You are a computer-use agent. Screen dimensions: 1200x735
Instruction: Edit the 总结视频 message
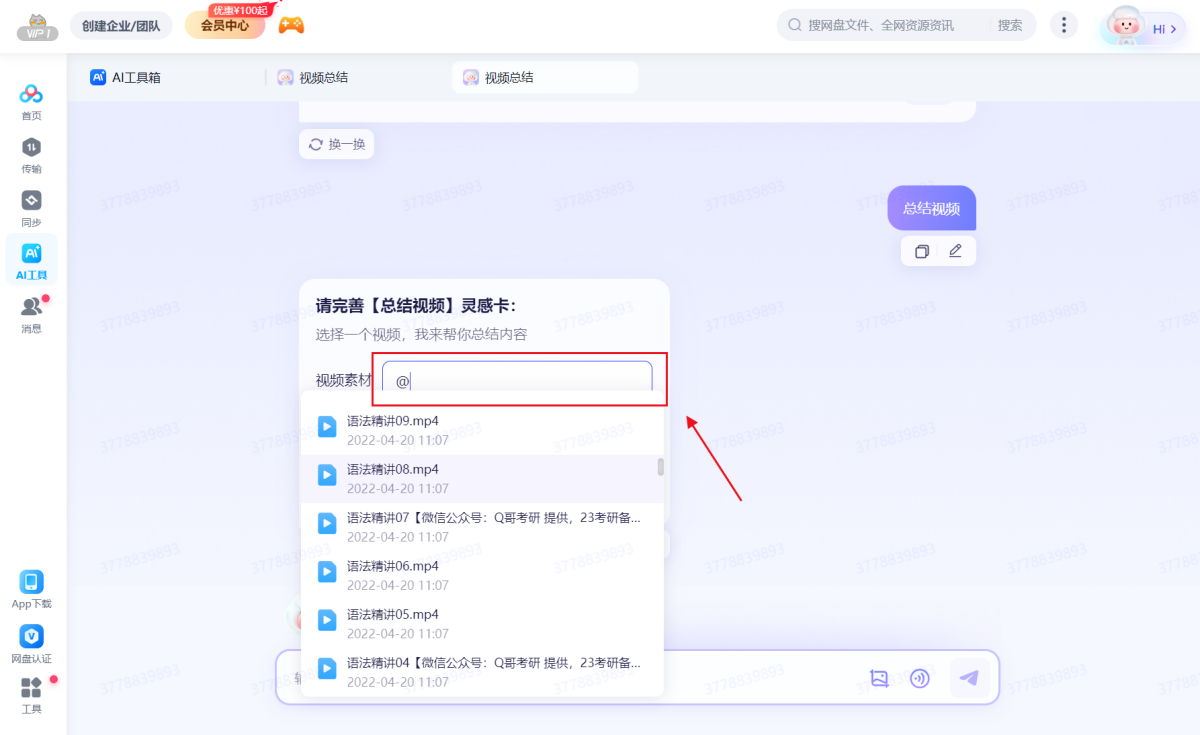tap(955, 251)
